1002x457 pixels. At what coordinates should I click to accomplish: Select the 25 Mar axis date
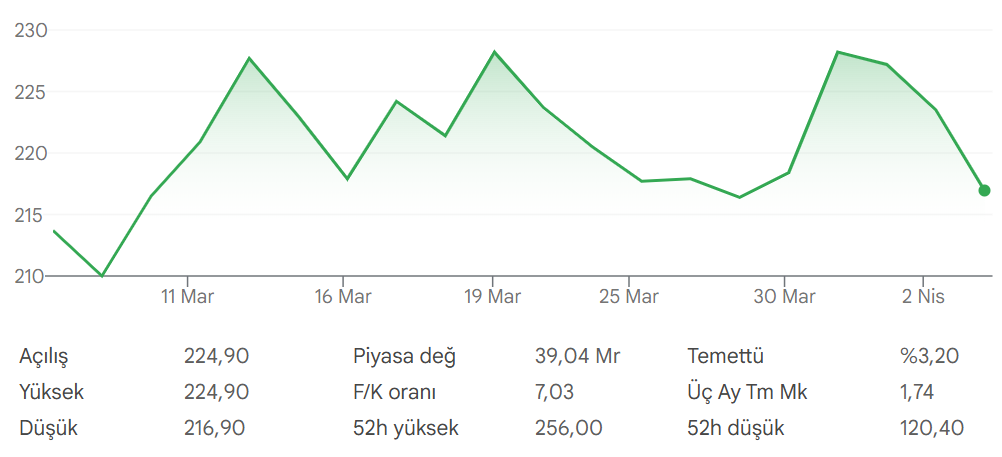point(628,296)
